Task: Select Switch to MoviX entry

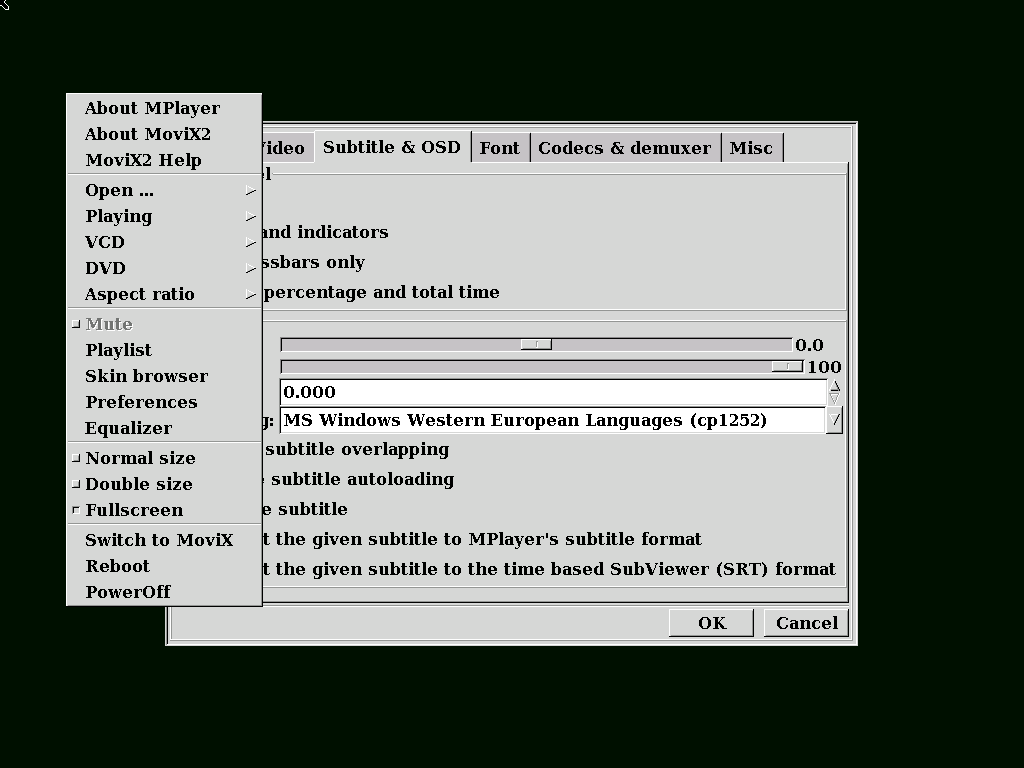Action: (x=164, y=540)
